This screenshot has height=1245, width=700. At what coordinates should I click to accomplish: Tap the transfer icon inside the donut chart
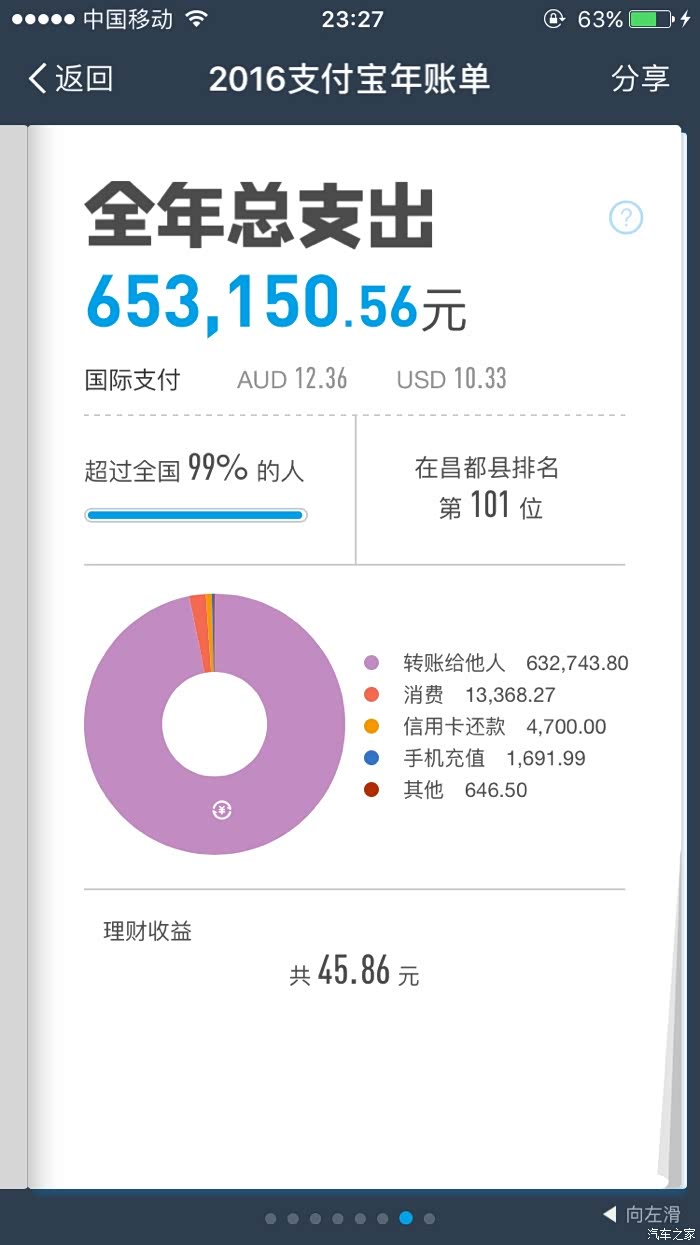(222, 811)
